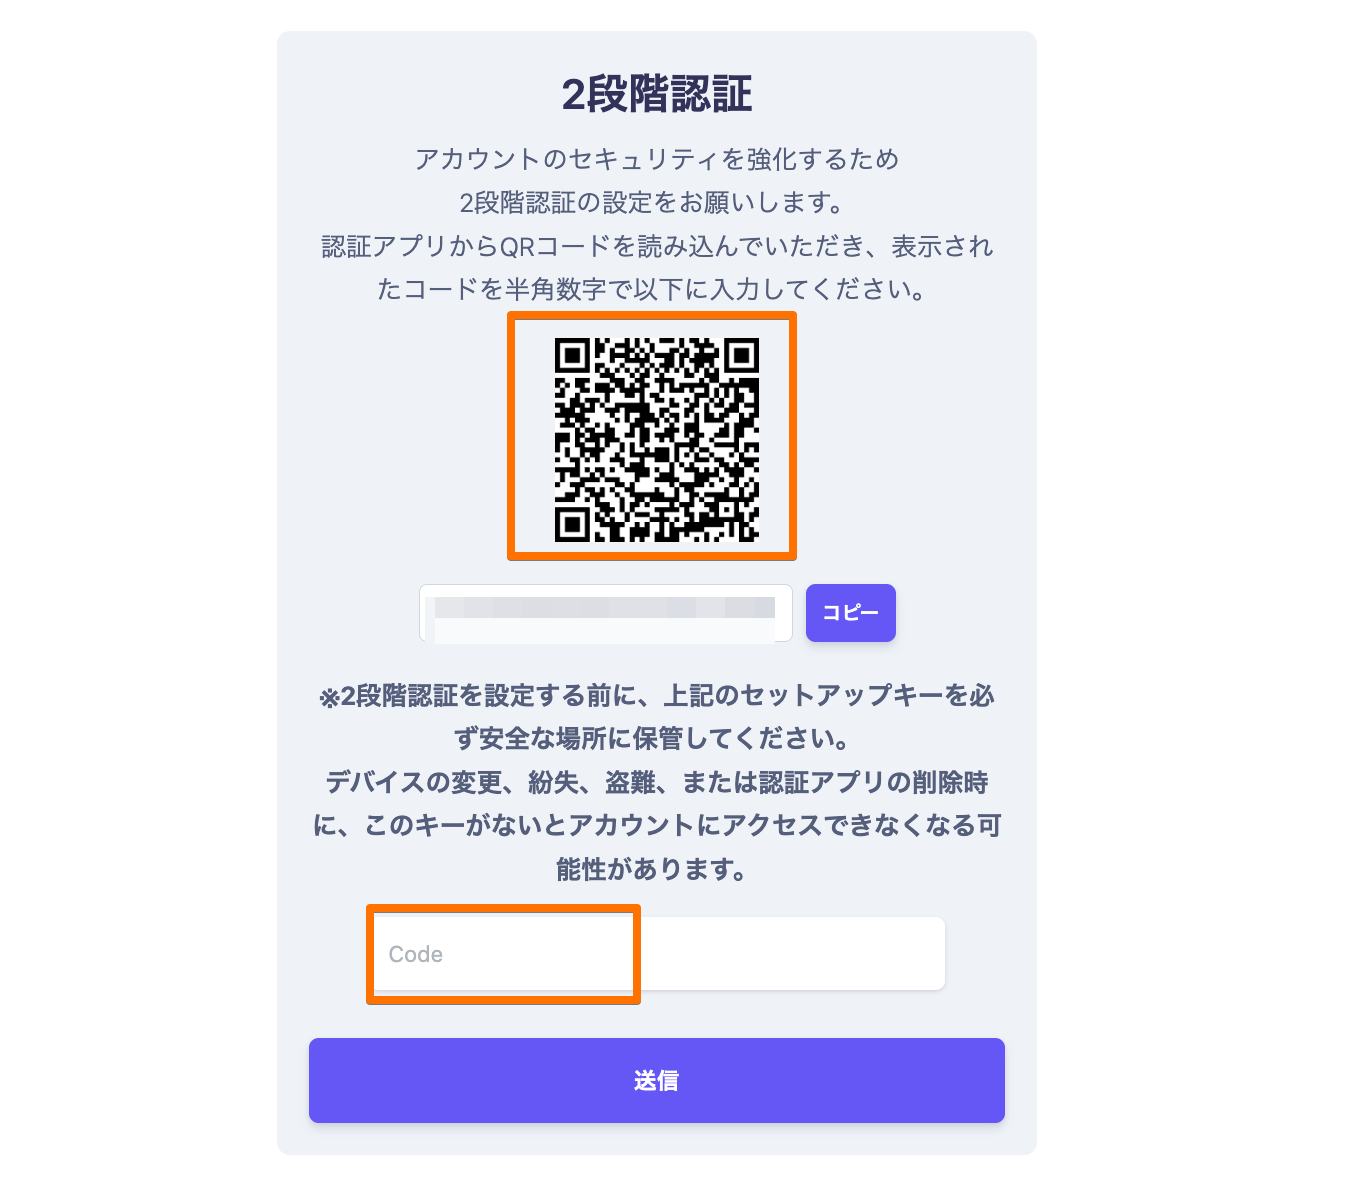
Task: Click the unhighlighted blank part of Code field
Action: 792,954
